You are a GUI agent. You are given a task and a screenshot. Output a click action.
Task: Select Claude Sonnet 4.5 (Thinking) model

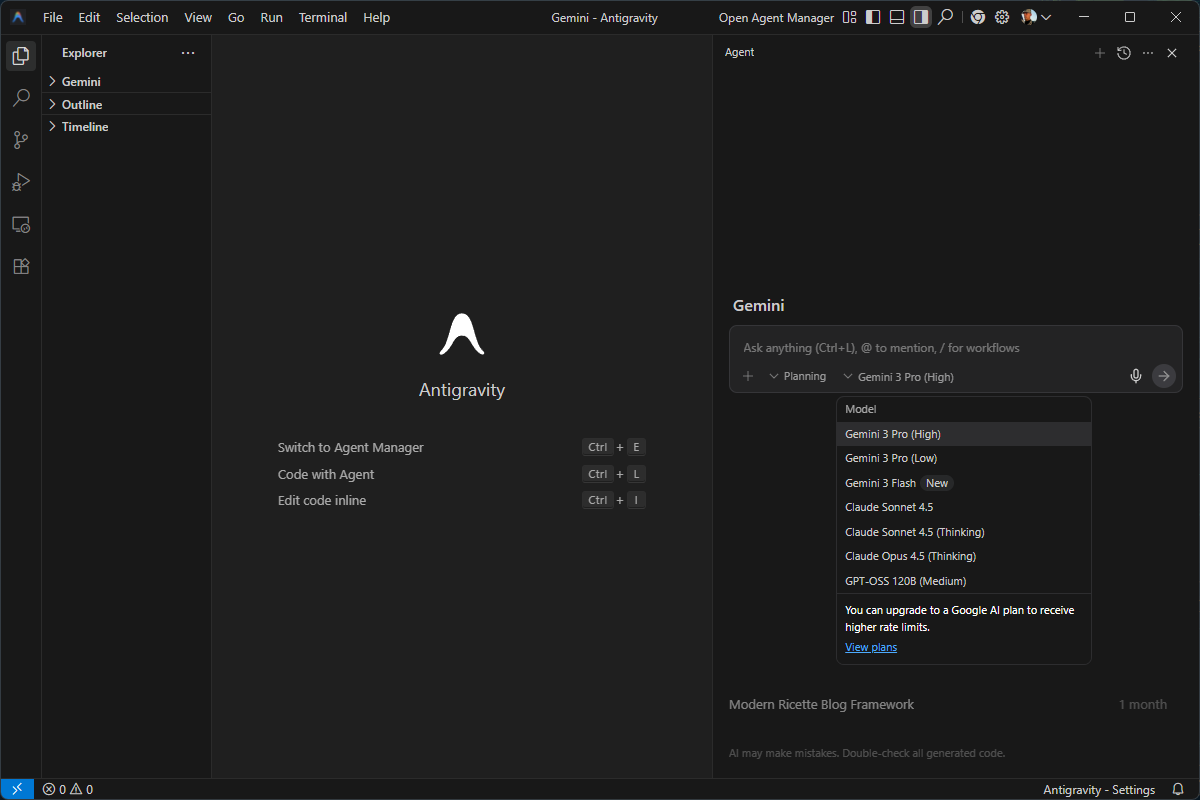(x=963, y=532)
